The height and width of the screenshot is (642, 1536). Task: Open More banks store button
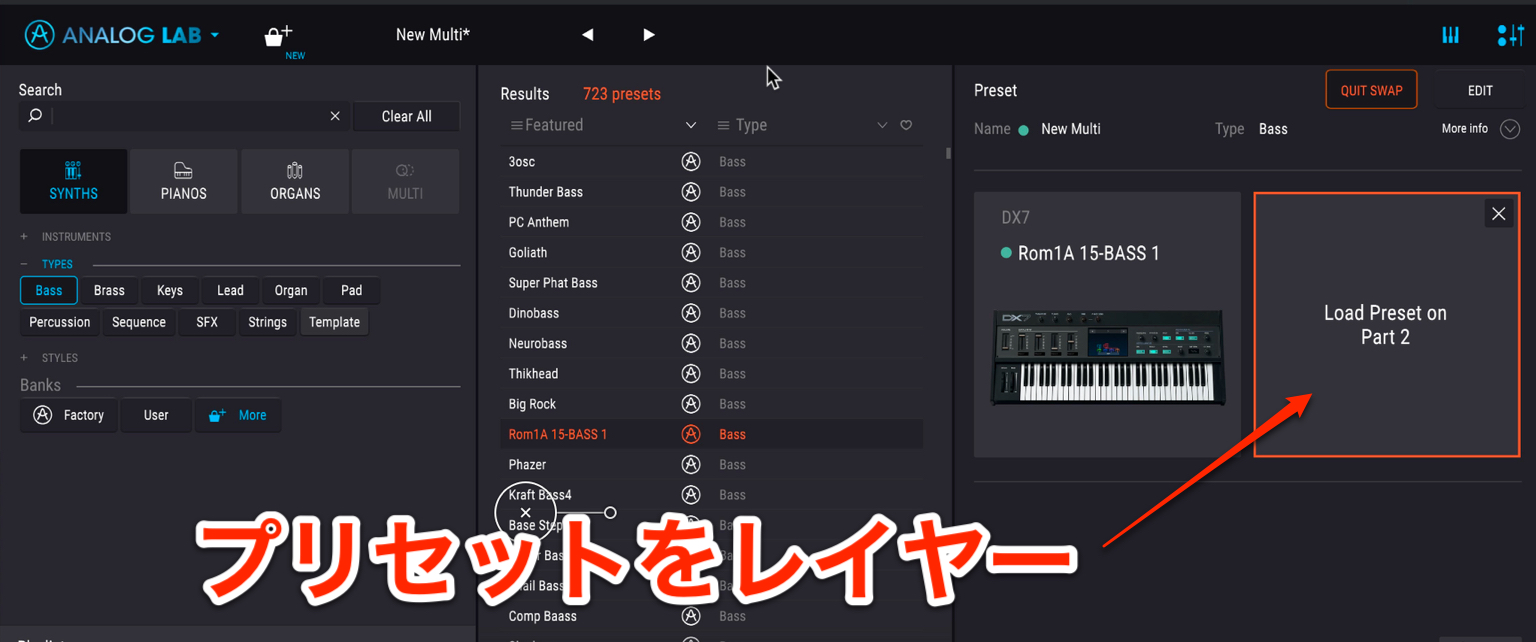click(238, 415)
